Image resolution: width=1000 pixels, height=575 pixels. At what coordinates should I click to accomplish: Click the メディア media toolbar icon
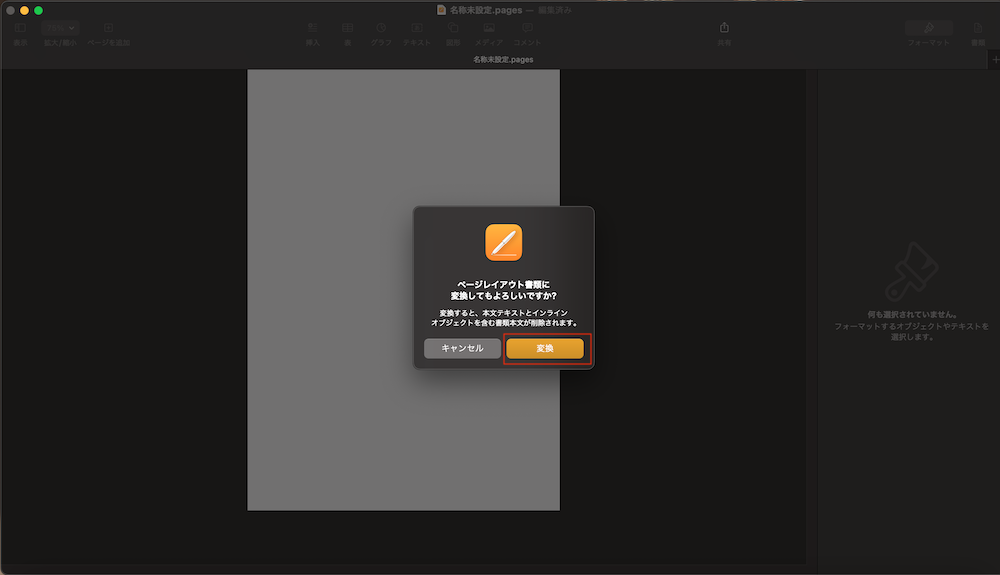coord(489,28)
